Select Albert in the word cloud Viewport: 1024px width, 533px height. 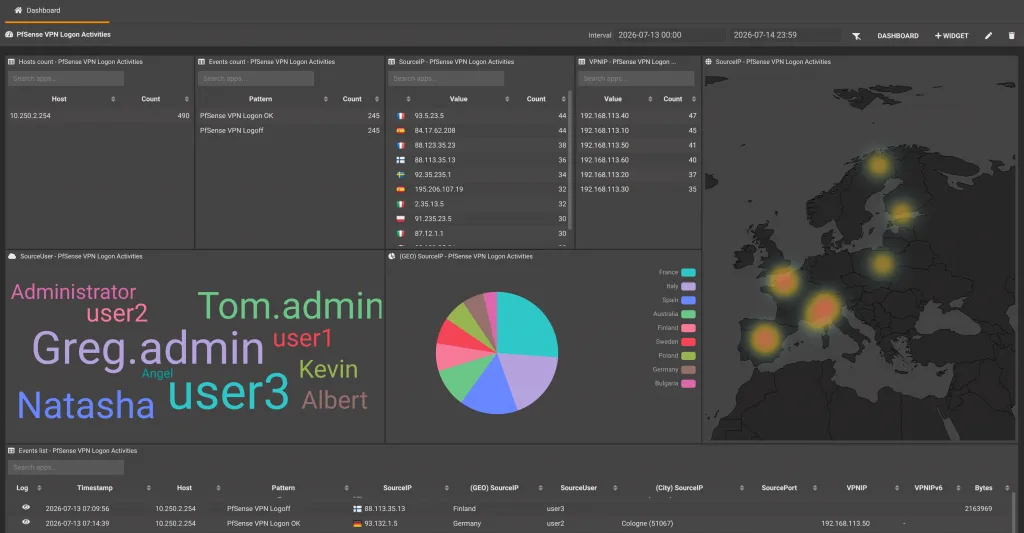tap(334, 400)
